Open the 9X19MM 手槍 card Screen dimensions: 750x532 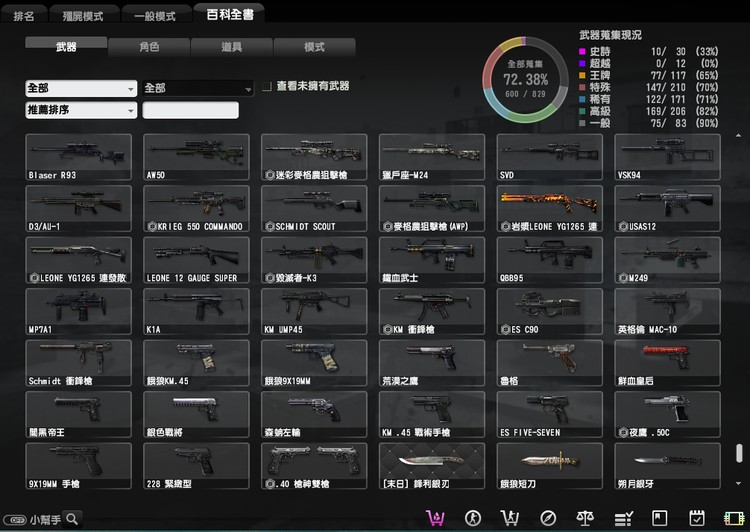pos(78,466)
